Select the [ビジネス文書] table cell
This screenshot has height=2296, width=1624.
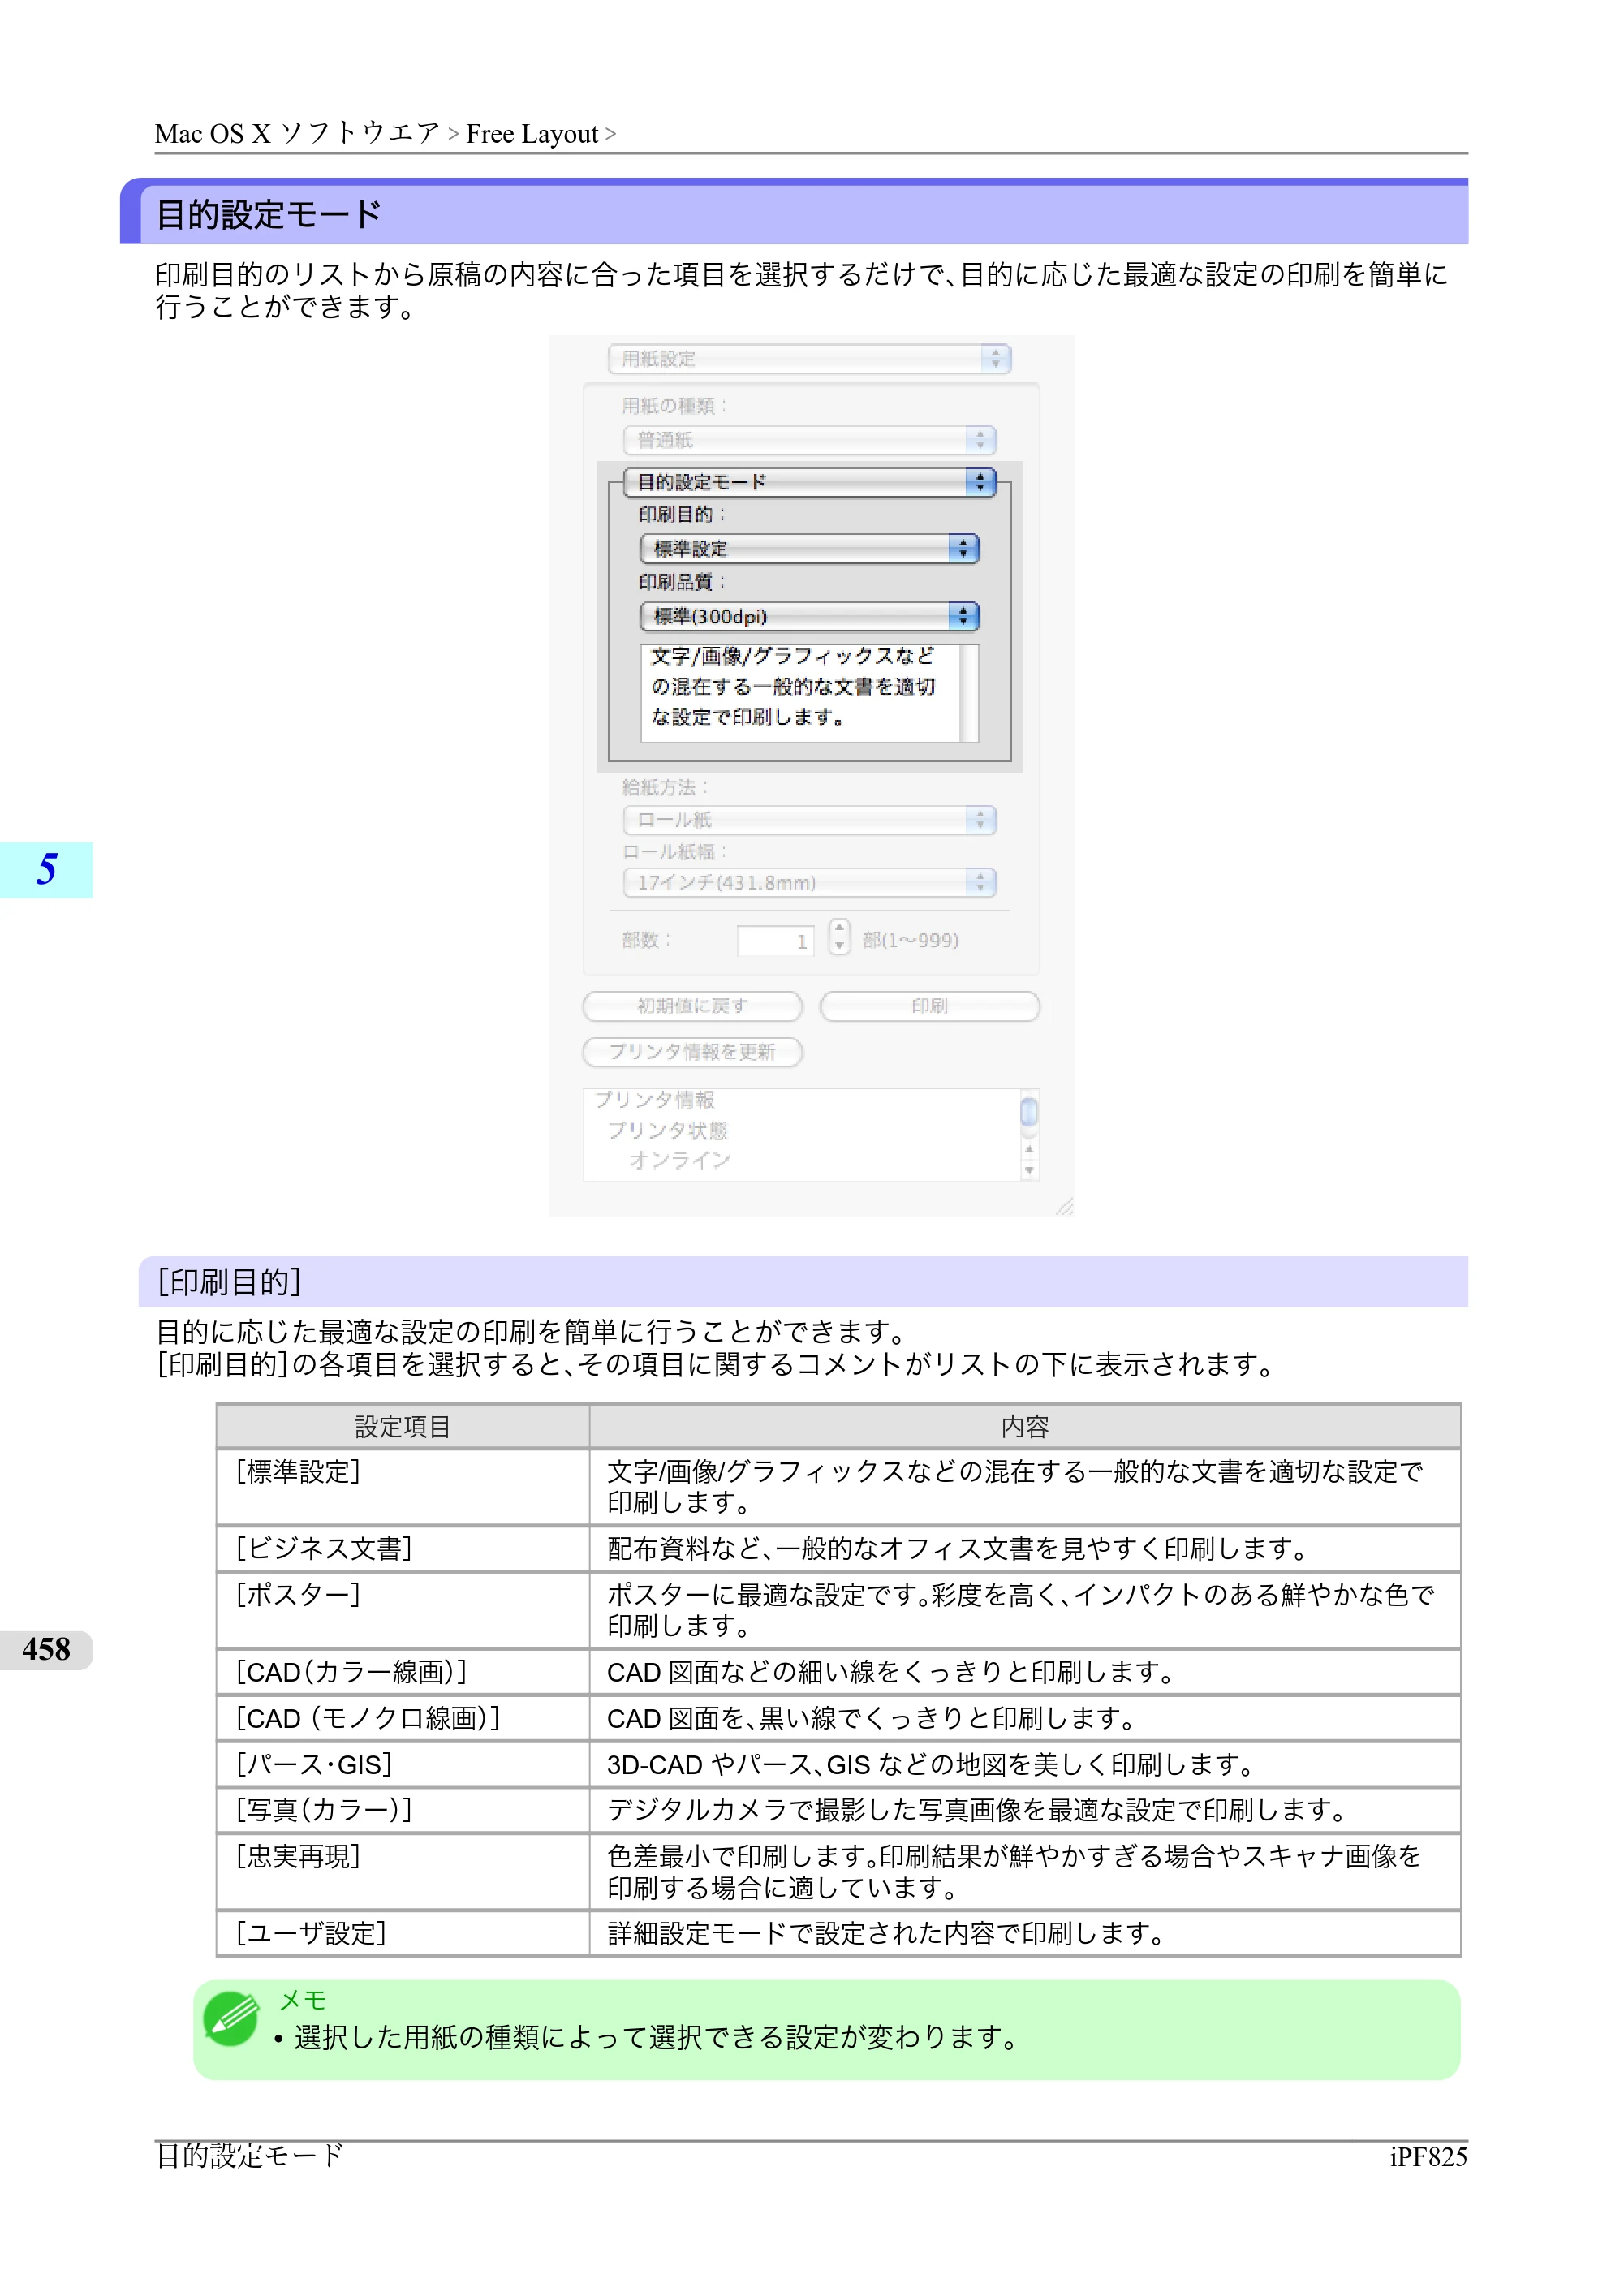coord(403,1549)
